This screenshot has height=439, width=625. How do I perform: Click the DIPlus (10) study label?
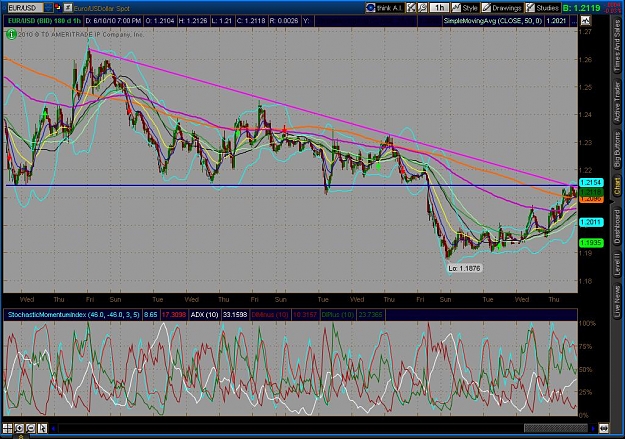[337, 315]
